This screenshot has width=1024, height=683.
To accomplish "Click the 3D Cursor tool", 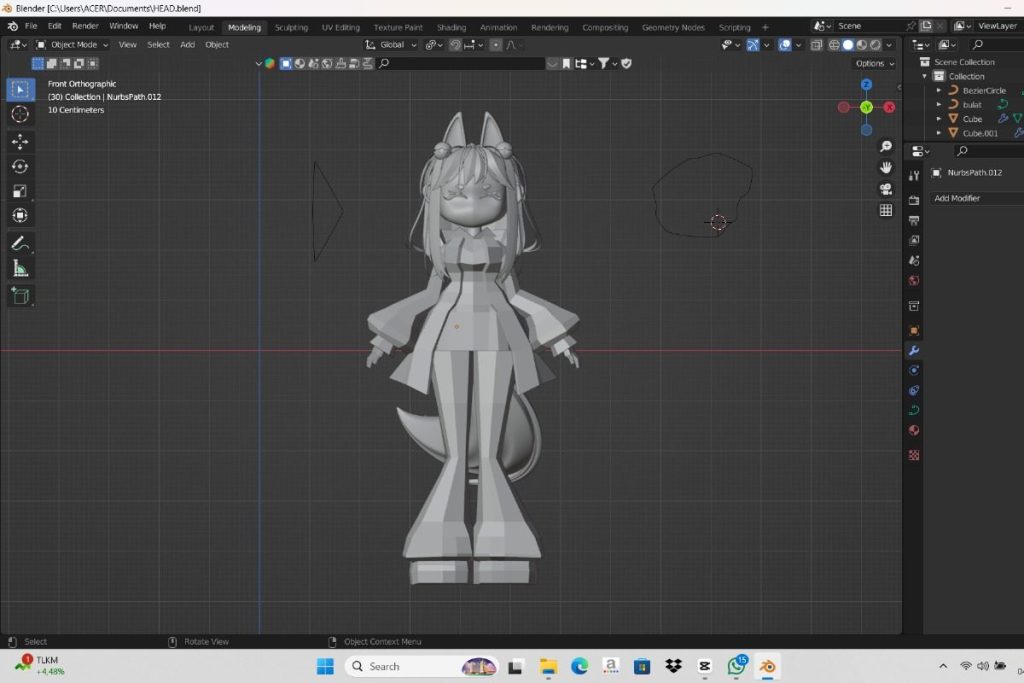I will 20,114.
